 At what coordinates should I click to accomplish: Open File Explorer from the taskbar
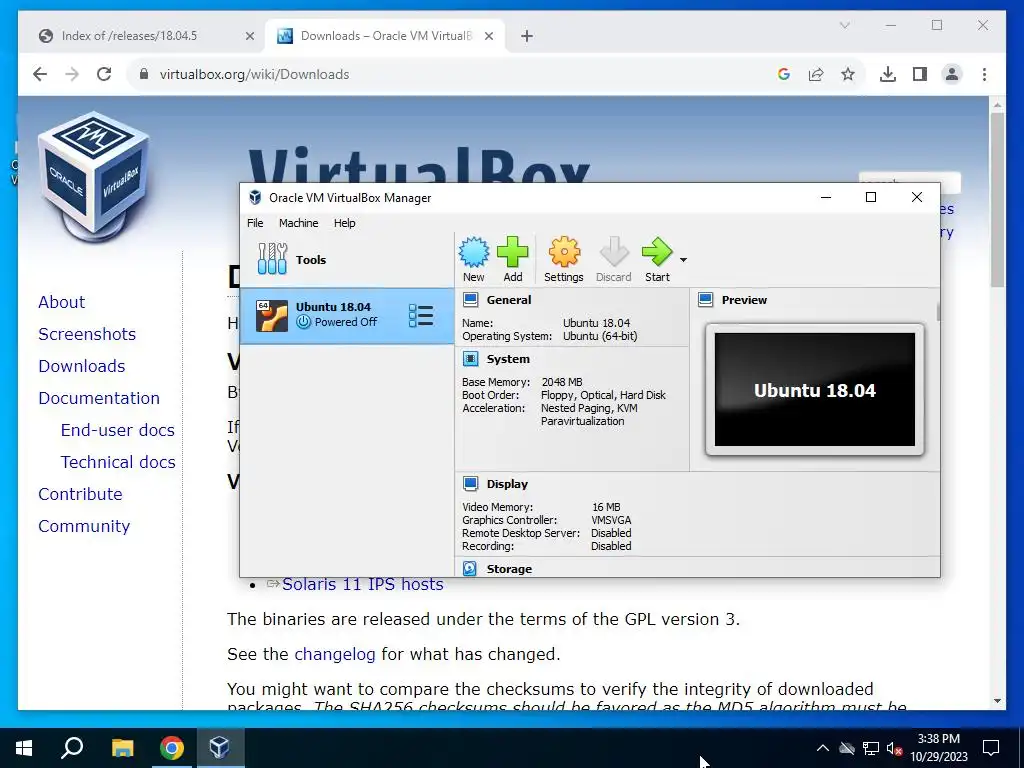coord(122,748)
